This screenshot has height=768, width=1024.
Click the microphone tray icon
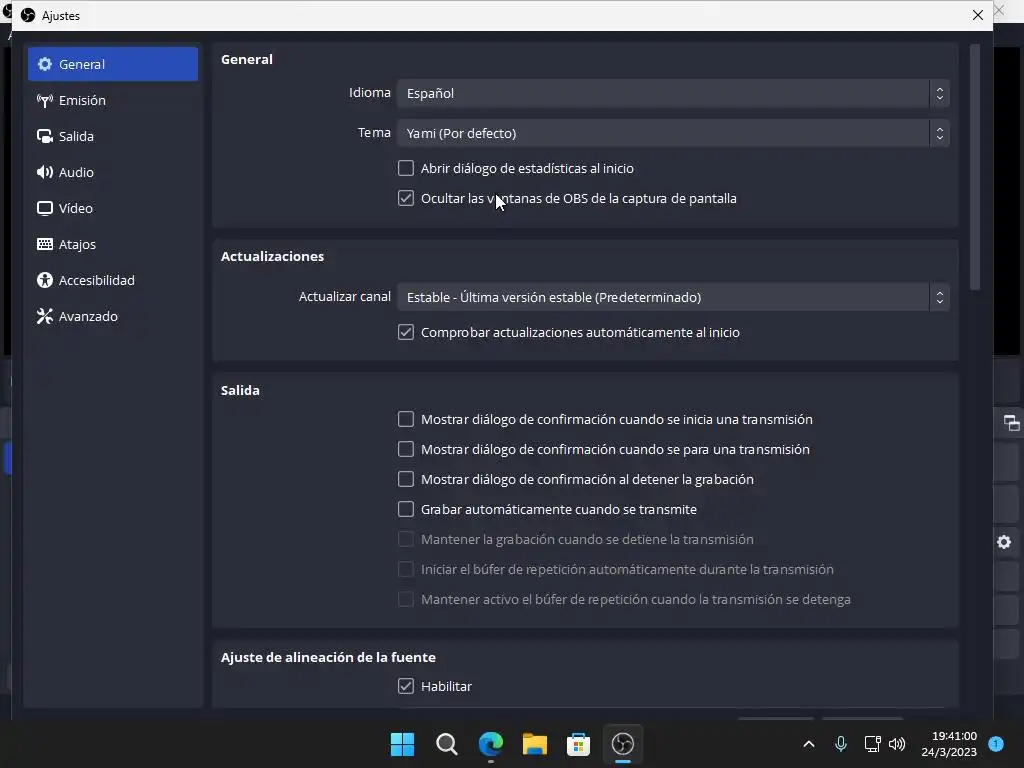tap(841, 744)
